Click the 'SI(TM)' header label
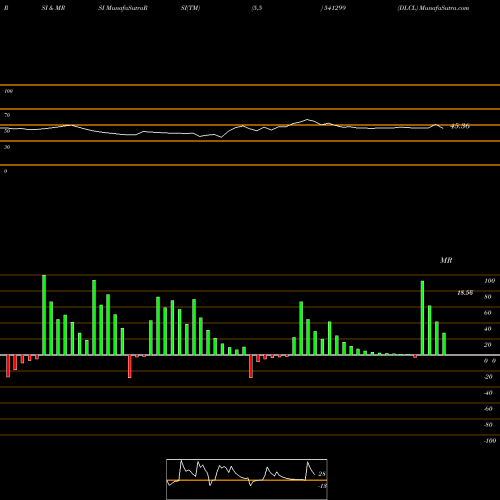 pos(190,8)
